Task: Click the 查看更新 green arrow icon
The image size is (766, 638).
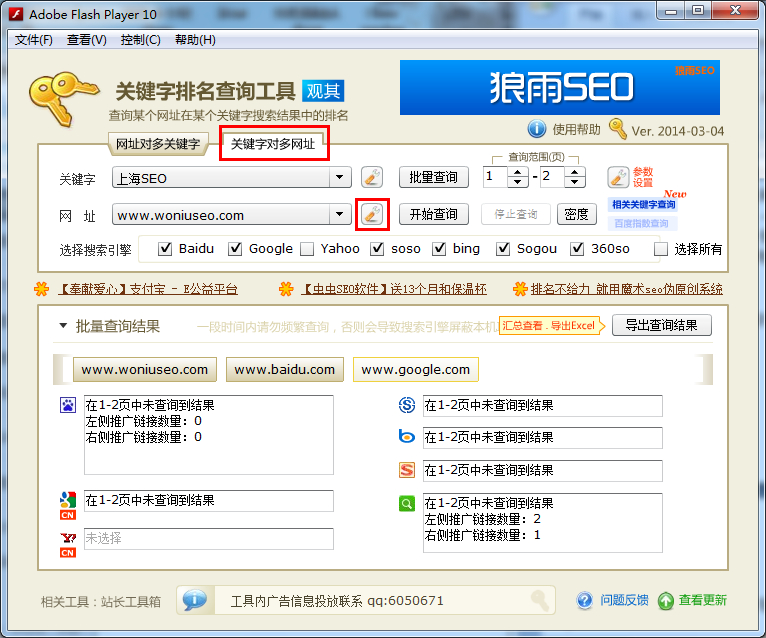Action: pos(666,600)
